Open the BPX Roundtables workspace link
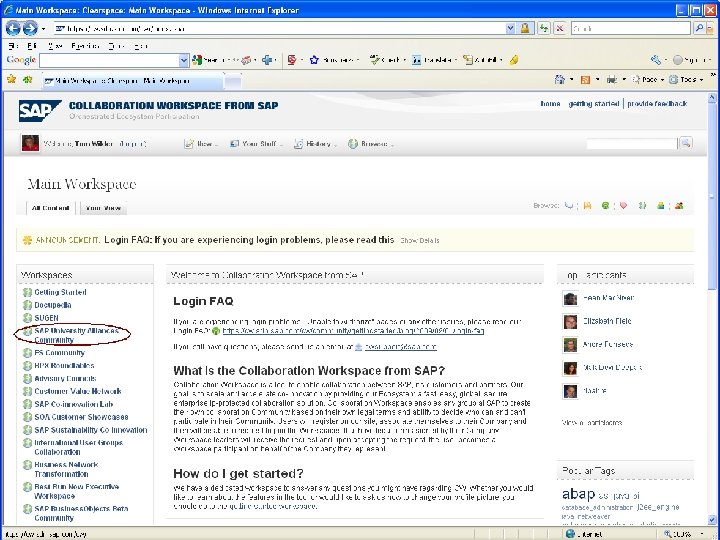The width and height of the screenshot is (720, 540). 64,366
